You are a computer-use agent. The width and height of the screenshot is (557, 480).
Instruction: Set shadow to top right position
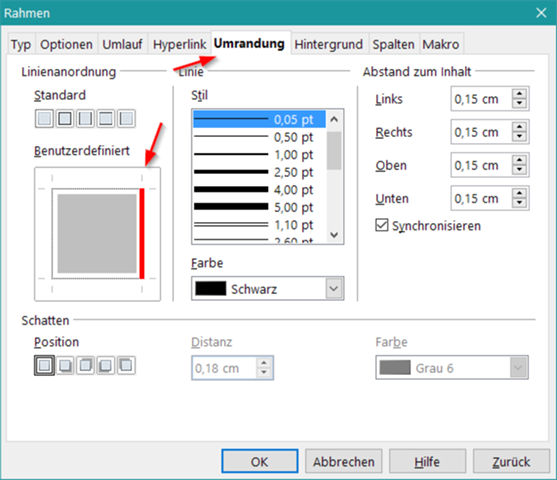[85, 365]
